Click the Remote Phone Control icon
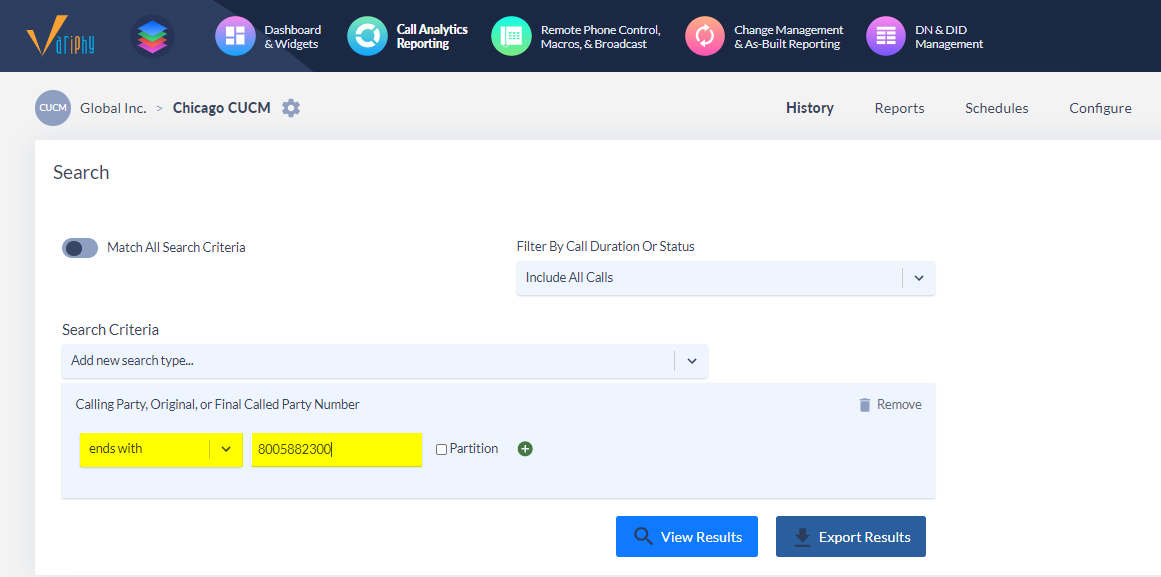The height and width of the screenshot is (577, 1161). [x=511, y=36]
